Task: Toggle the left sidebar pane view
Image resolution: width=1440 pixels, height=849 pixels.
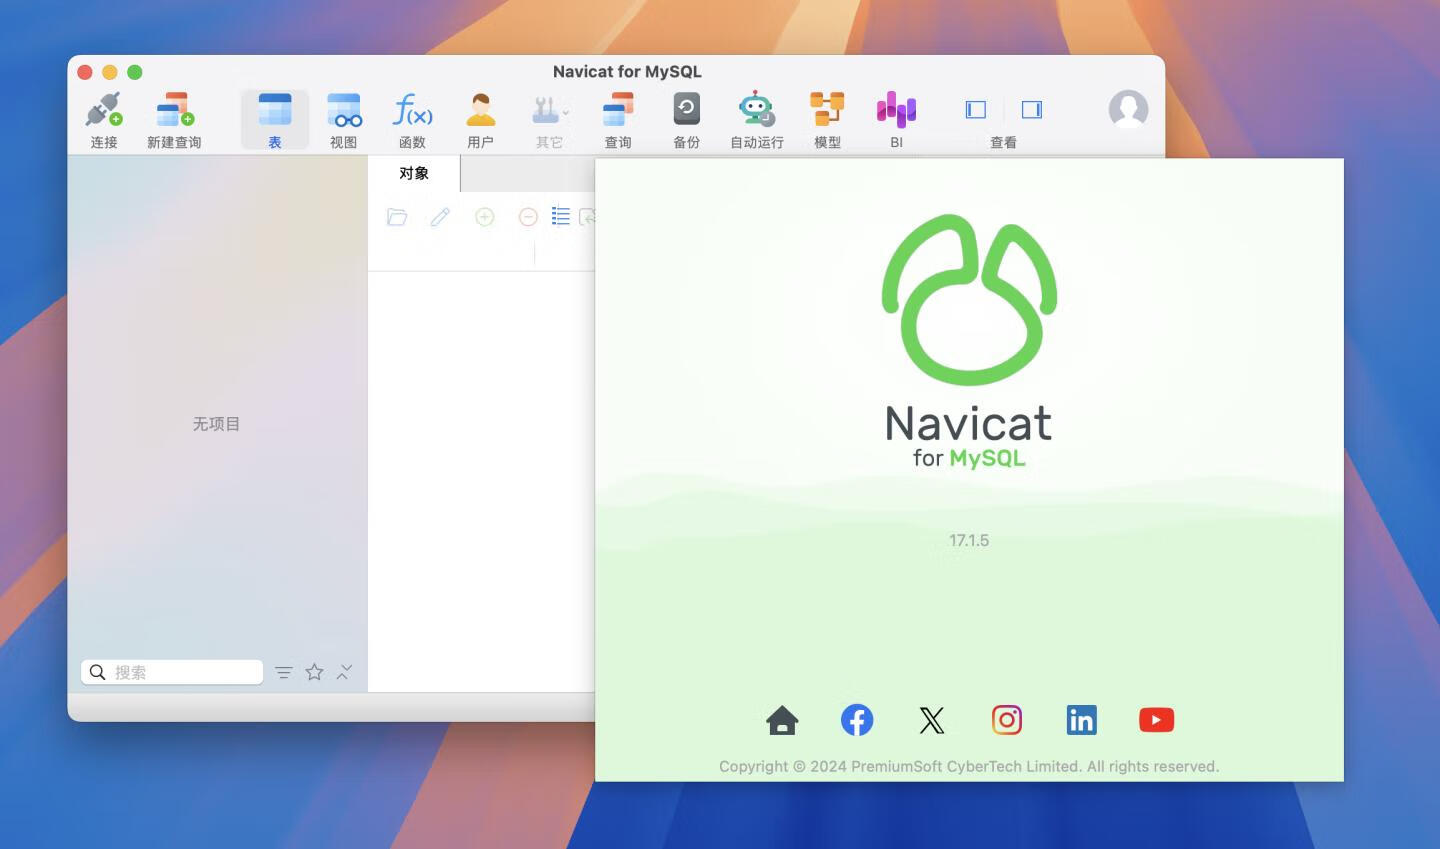Action: tap(976, 110)
